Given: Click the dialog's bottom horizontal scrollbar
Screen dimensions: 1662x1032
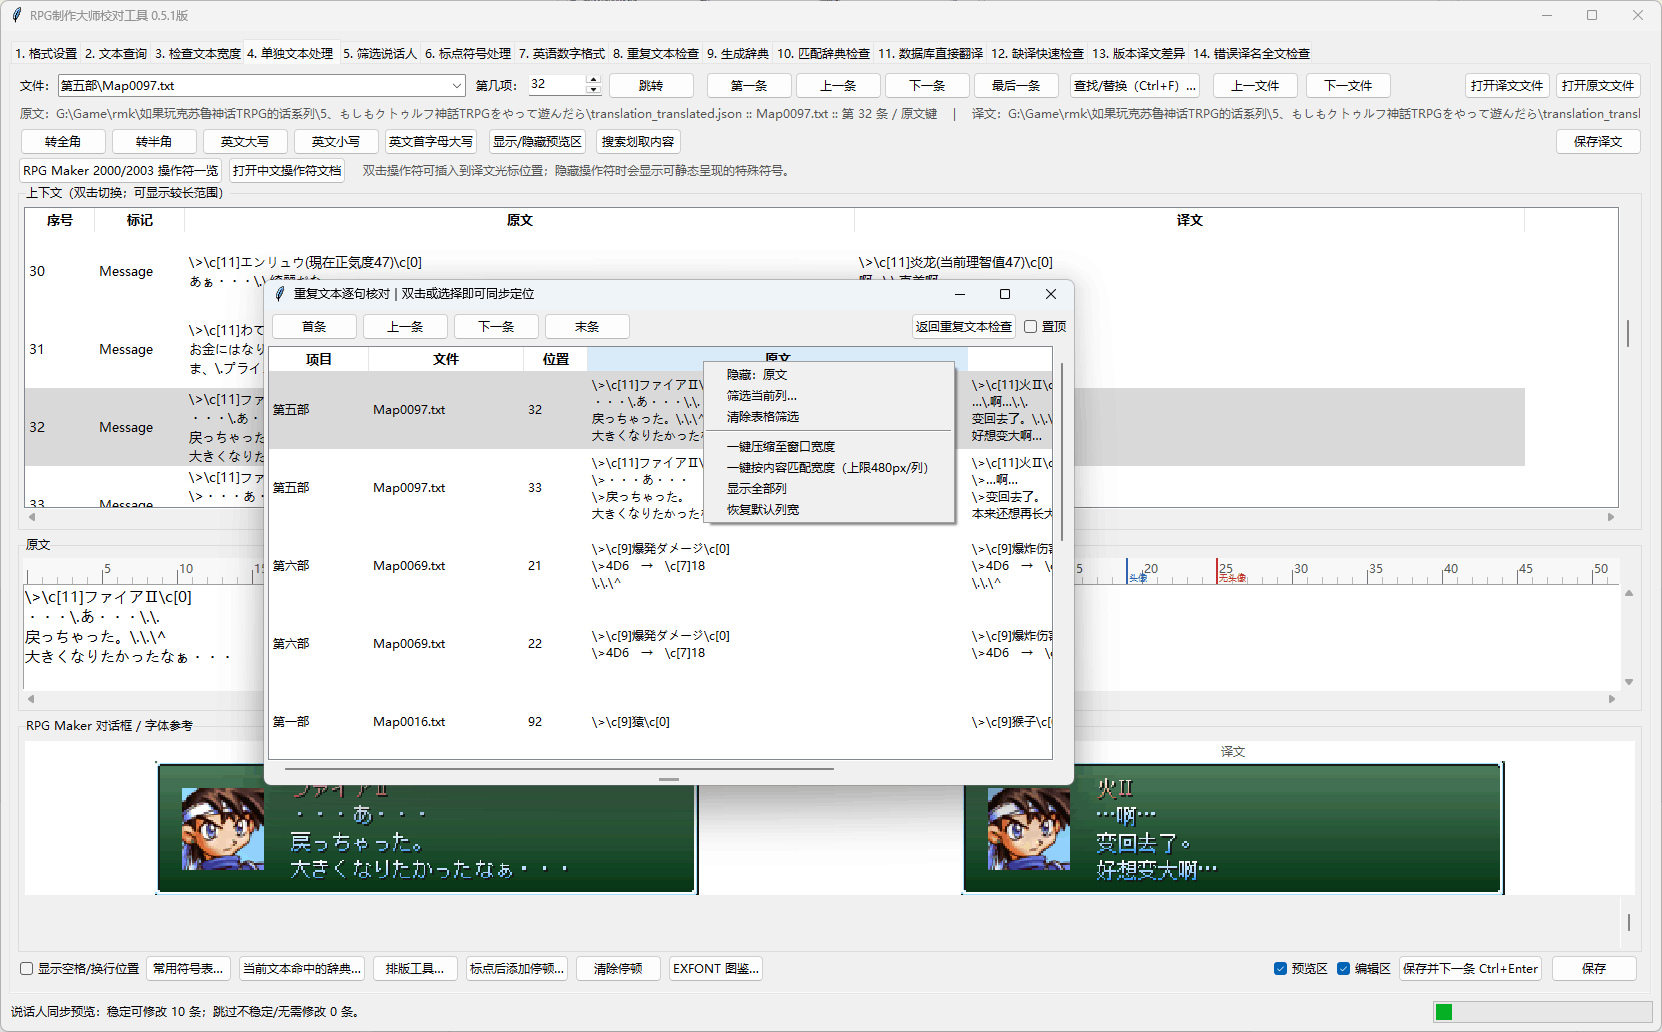Looking at the screenshot, I should point(559,769).
